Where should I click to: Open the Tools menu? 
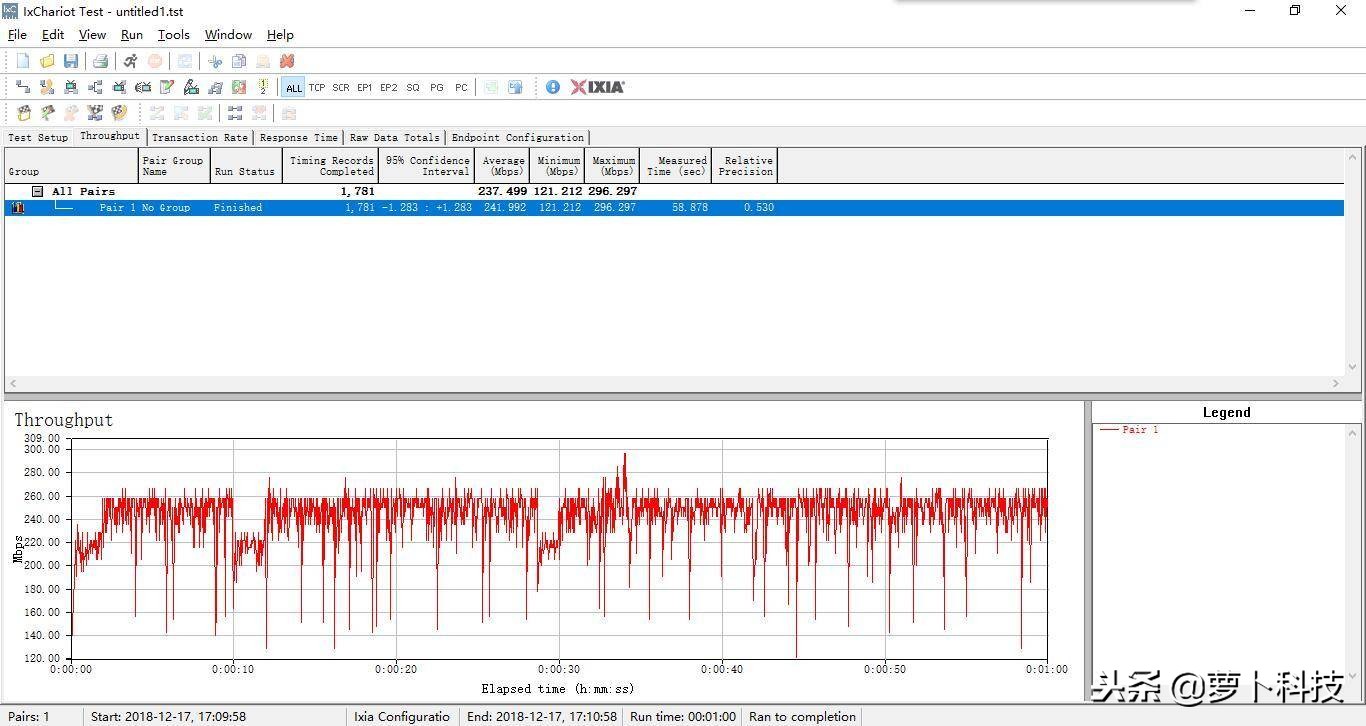coord(173,34)
